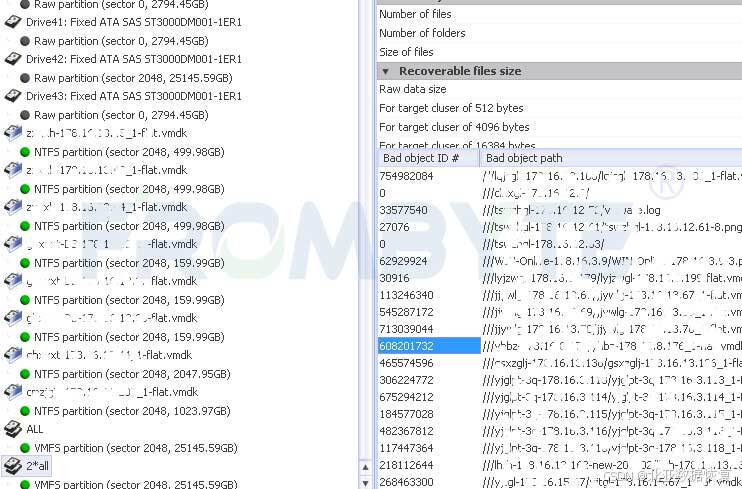This screenshot has height=489, width=742.
Task: Select Raw partition (sector 2048, 25145.59GB)
Action: 133,78
